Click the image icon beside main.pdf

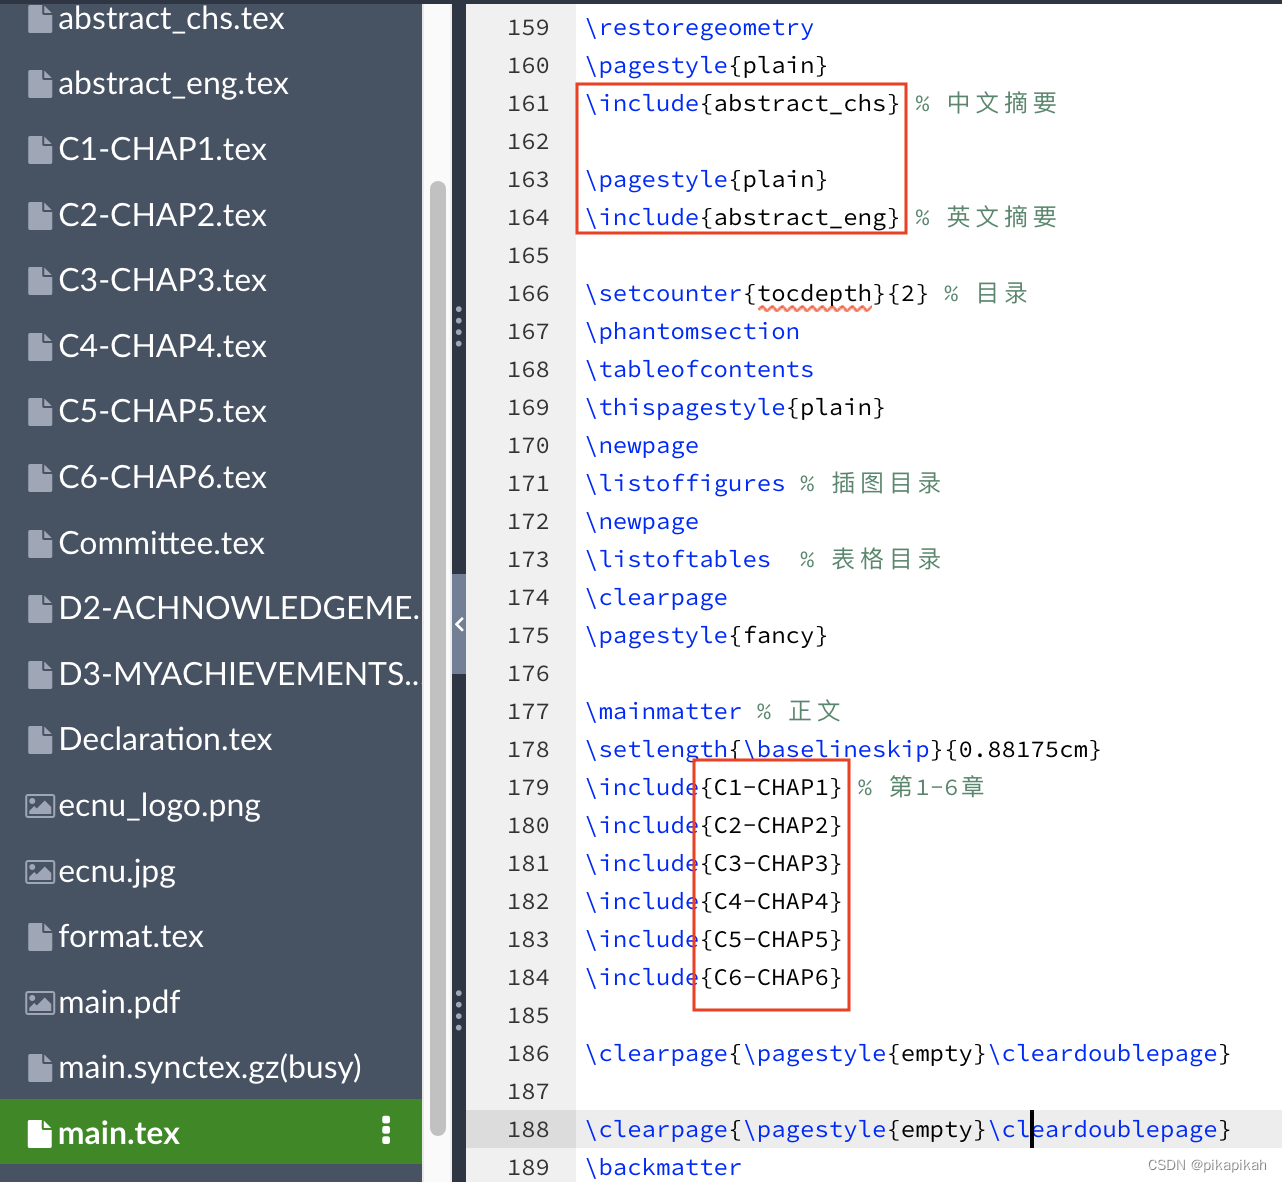[40, 1003]
